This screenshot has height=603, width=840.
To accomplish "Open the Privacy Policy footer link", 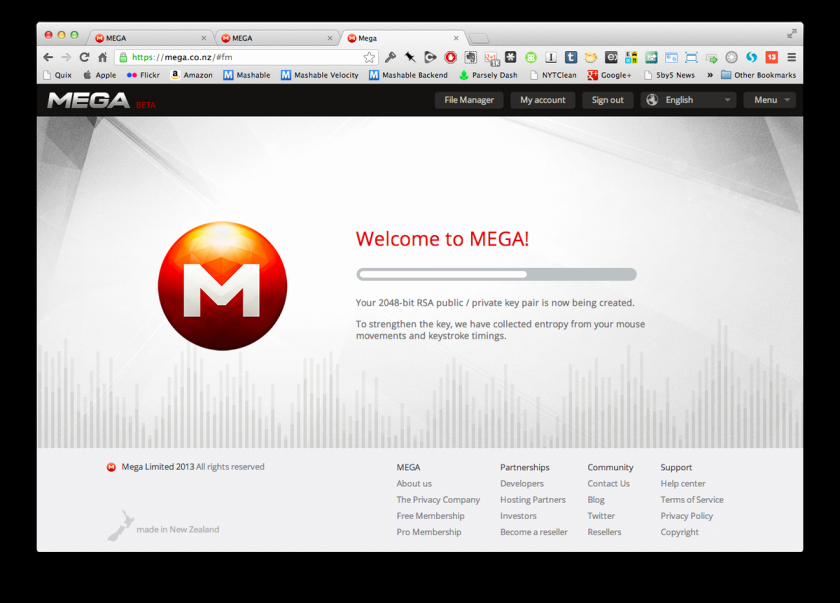I will [687, 516].
